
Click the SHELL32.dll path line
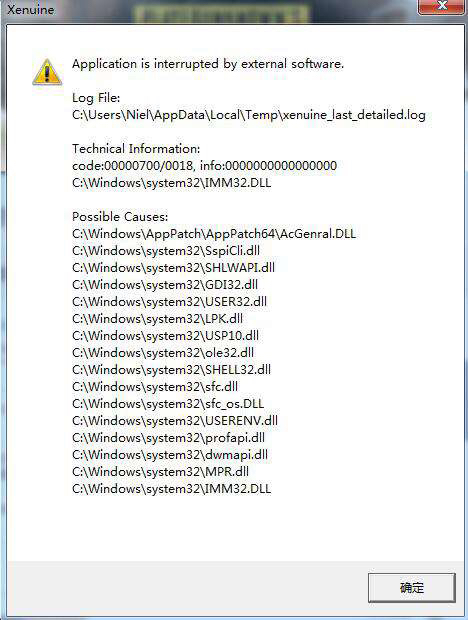[171, 370]
